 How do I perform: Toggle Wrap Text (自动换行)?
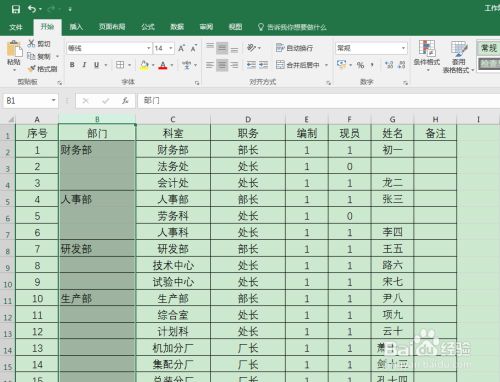click(295, 48)
